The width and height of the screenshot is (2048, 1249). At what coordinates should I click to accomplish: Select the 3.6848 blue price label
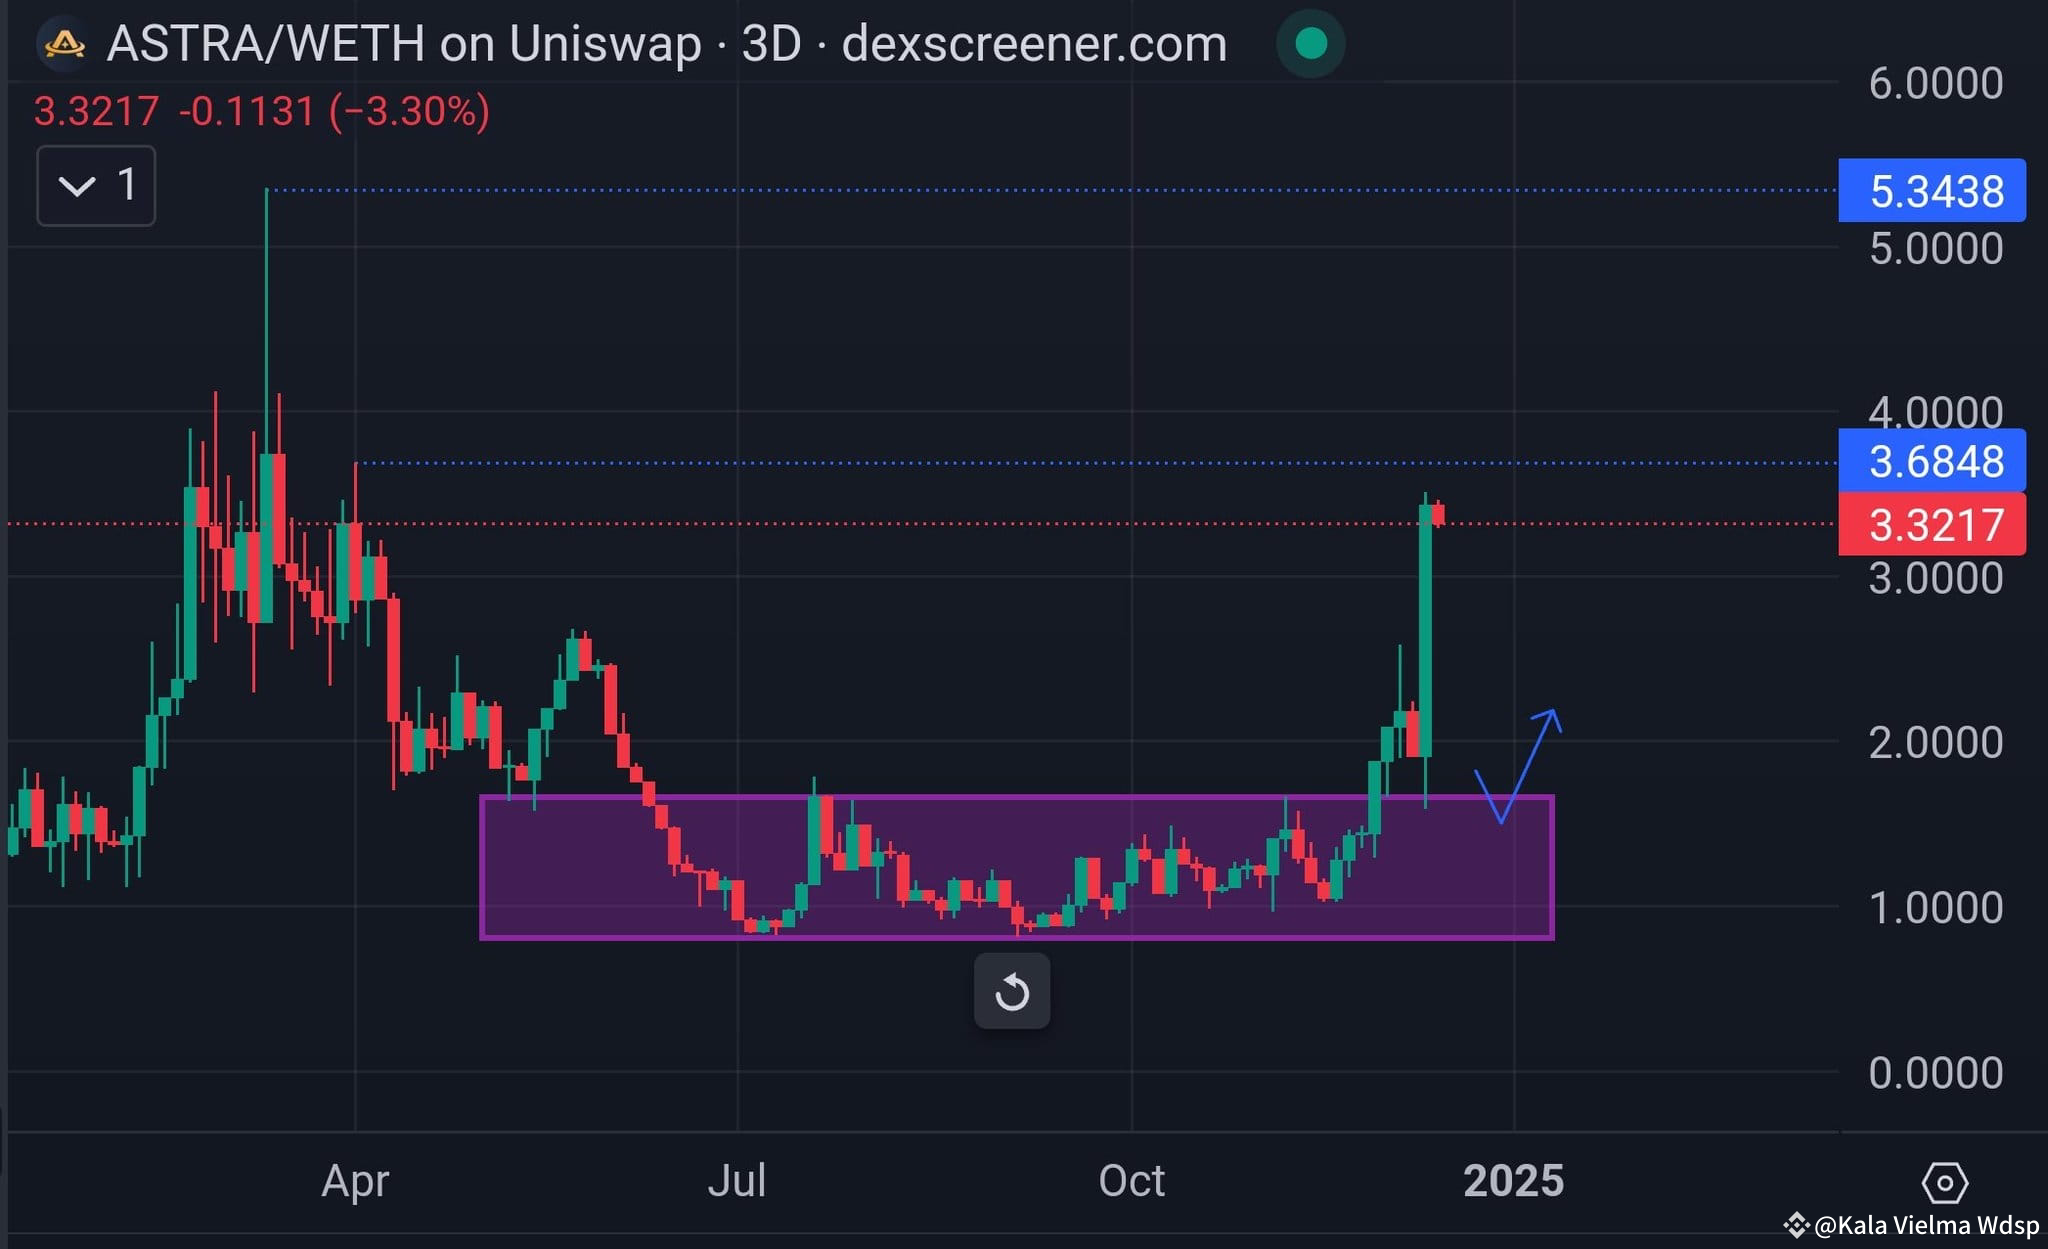1932,461
